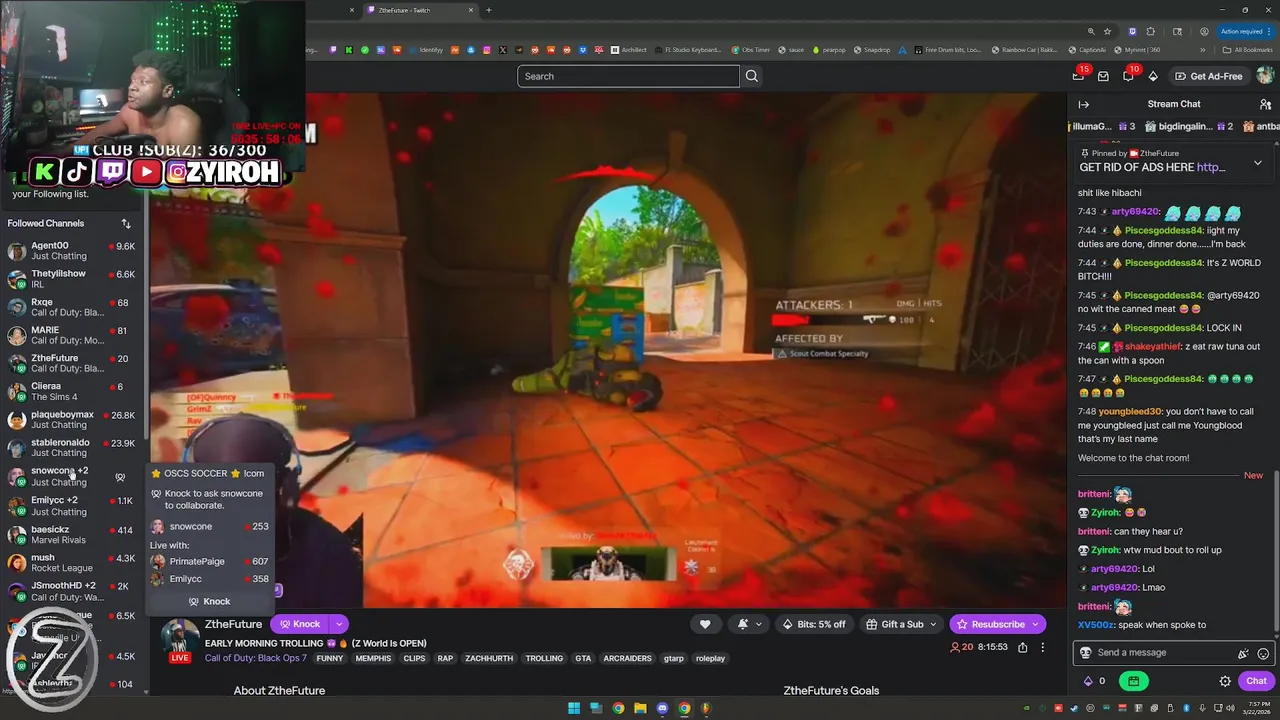Open browser extensions puzzle icon

pyautogui.click(x=1151, y=31)
